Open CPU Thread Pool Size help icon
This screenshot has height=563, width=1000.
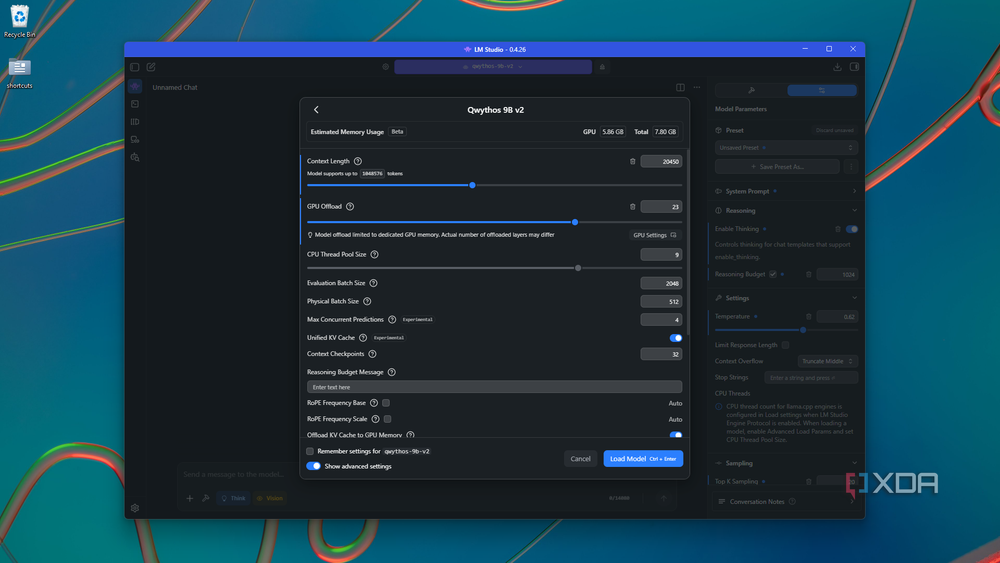pos(375,254)
